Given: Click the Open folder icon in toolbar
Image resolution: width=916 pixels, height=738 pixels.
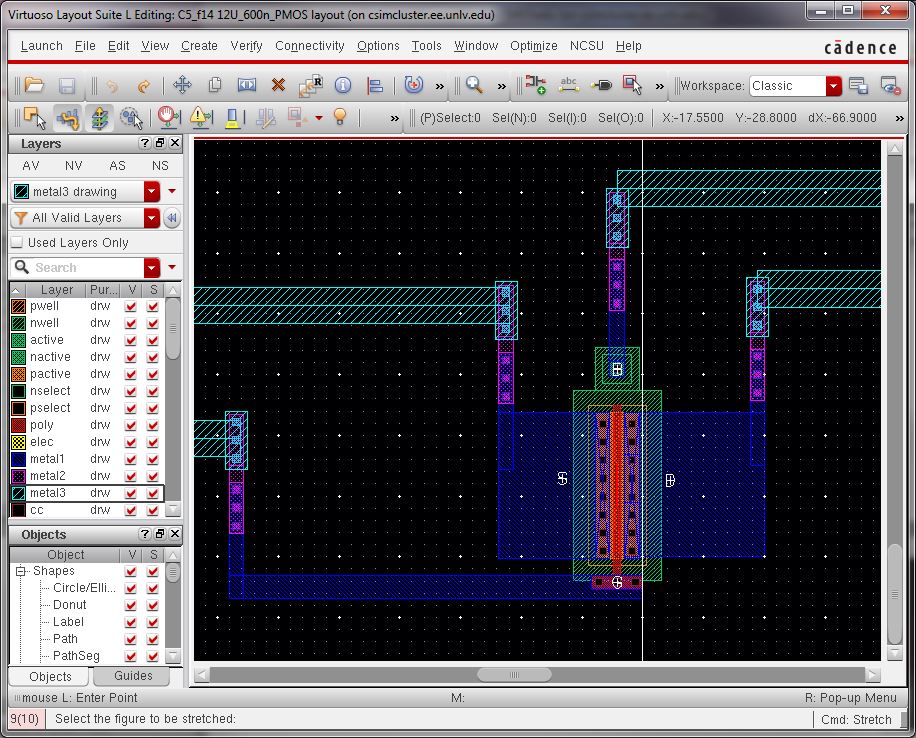Looking at the screenshot, I should click(x=34, y=86).
